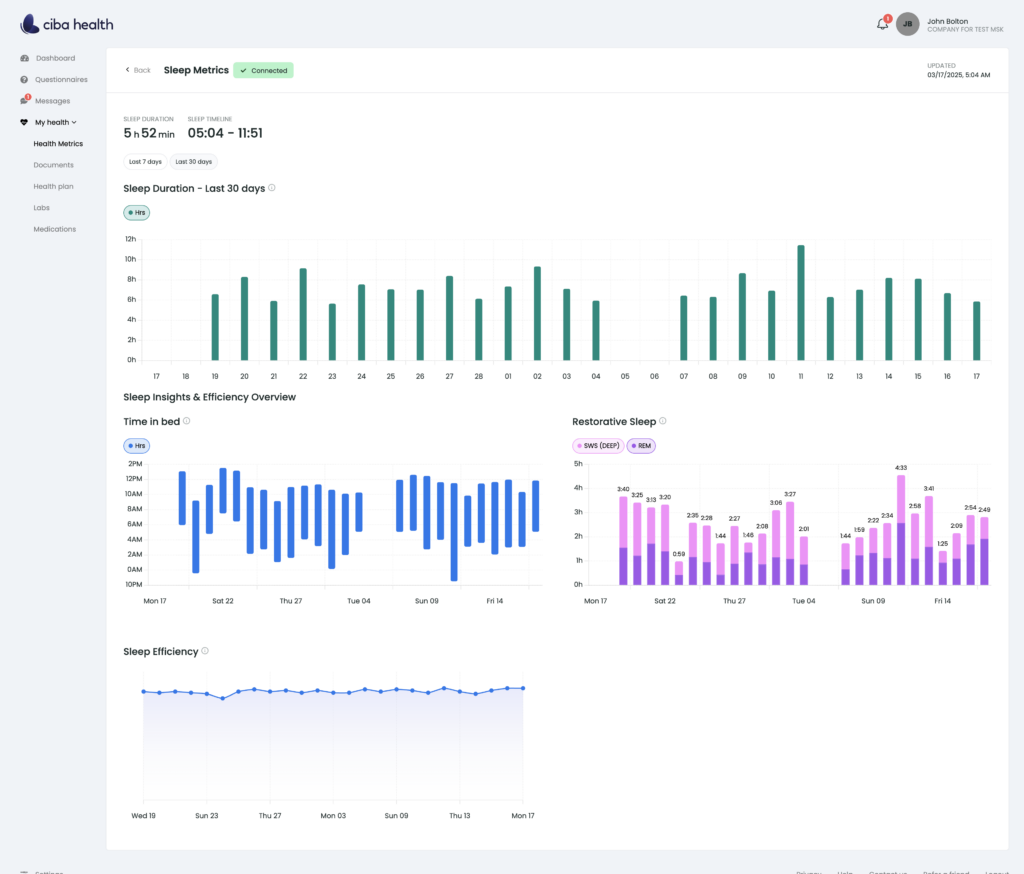Open Questionnaires in sidebar
Viewport: 1024px width, 874px height.
point(61,80)
